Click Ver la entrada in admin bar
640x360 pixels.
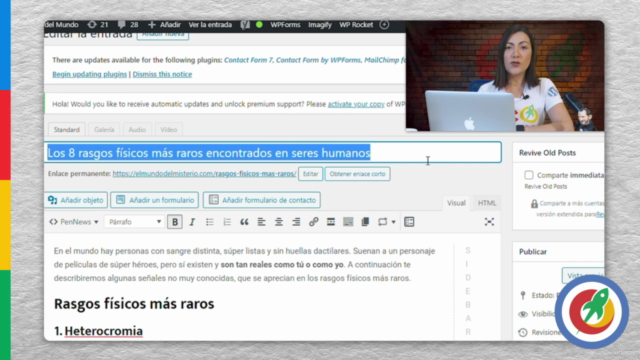click(x=210, y=24)
